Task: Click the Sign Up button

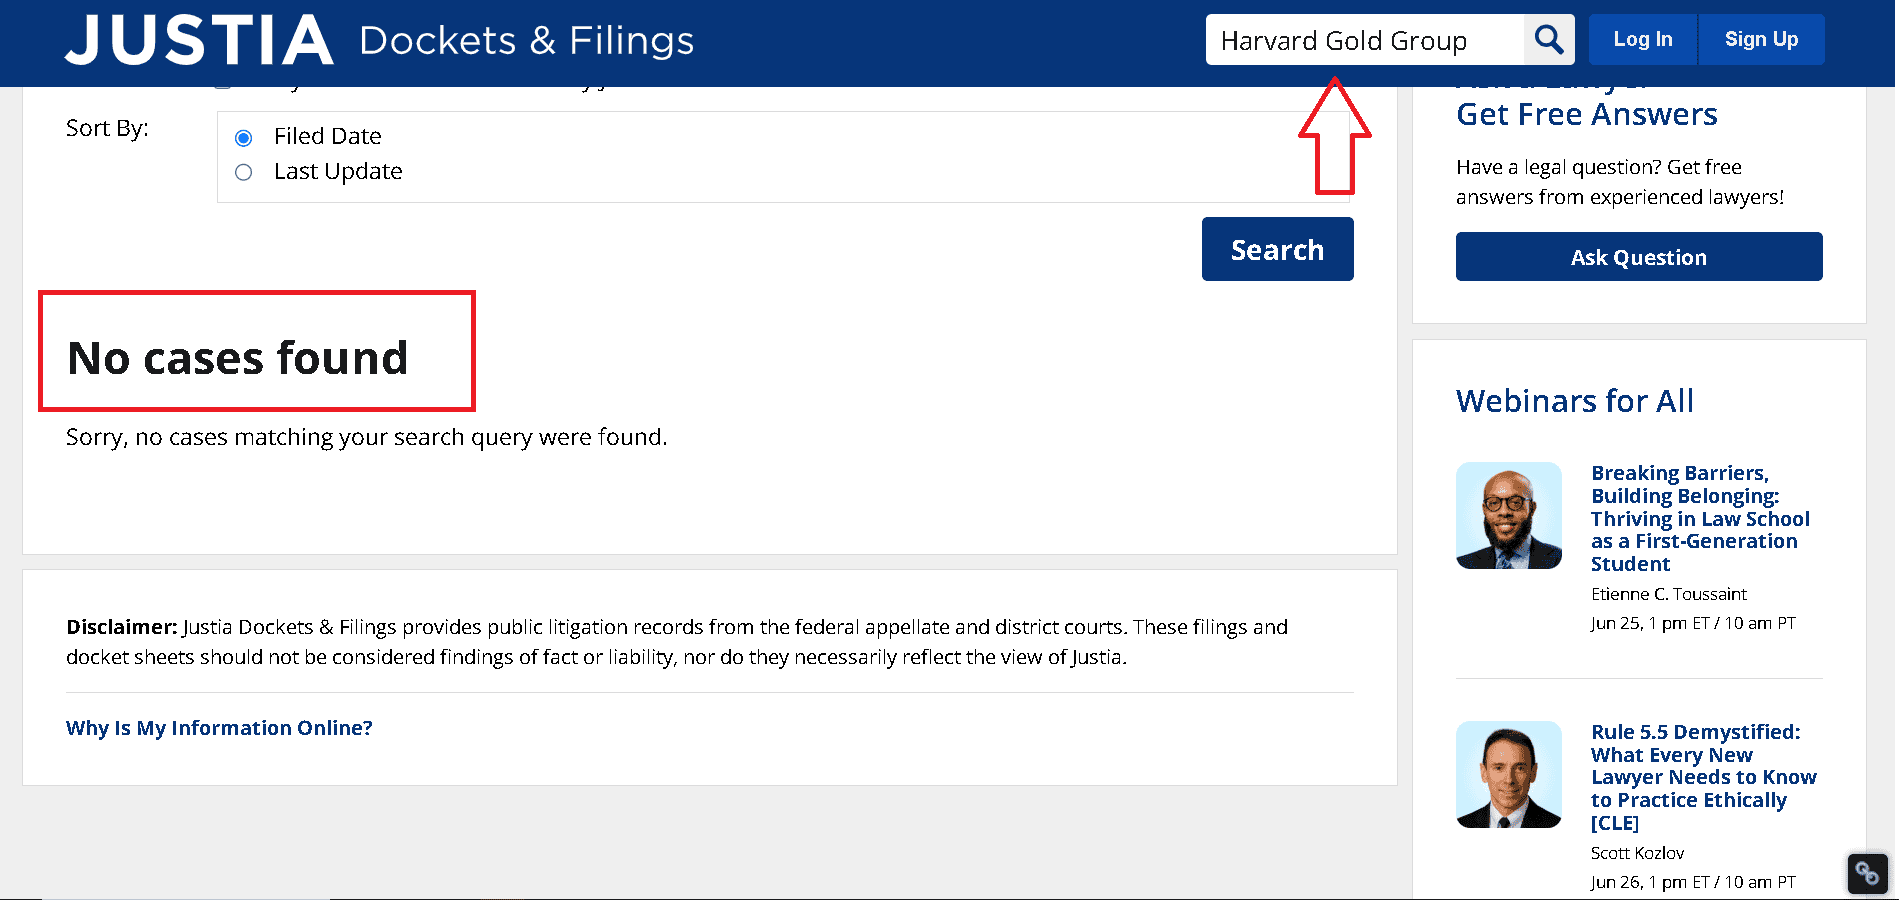Action: pyautogui.click(x=1760, y=40)
